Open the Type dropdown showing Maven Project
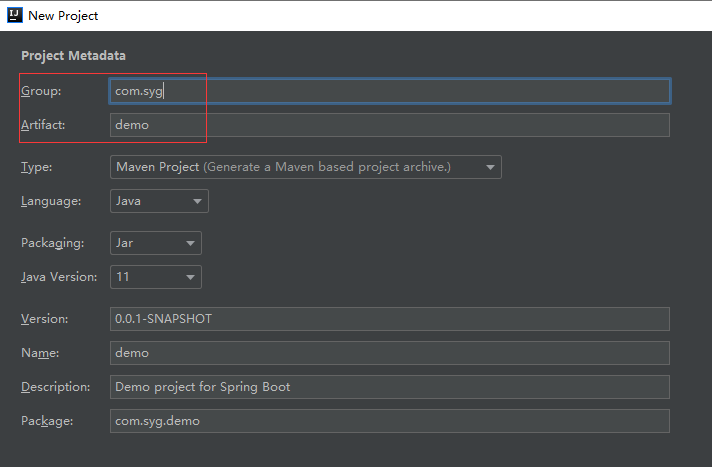The image size is (712, 467). tap(306, 167)
